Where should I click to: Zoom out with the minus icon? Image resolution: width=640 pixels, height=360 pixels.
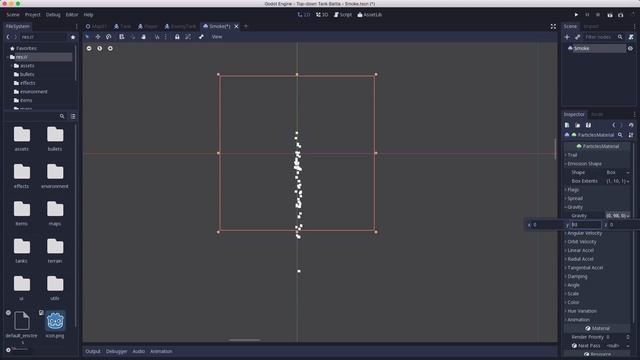89,48
